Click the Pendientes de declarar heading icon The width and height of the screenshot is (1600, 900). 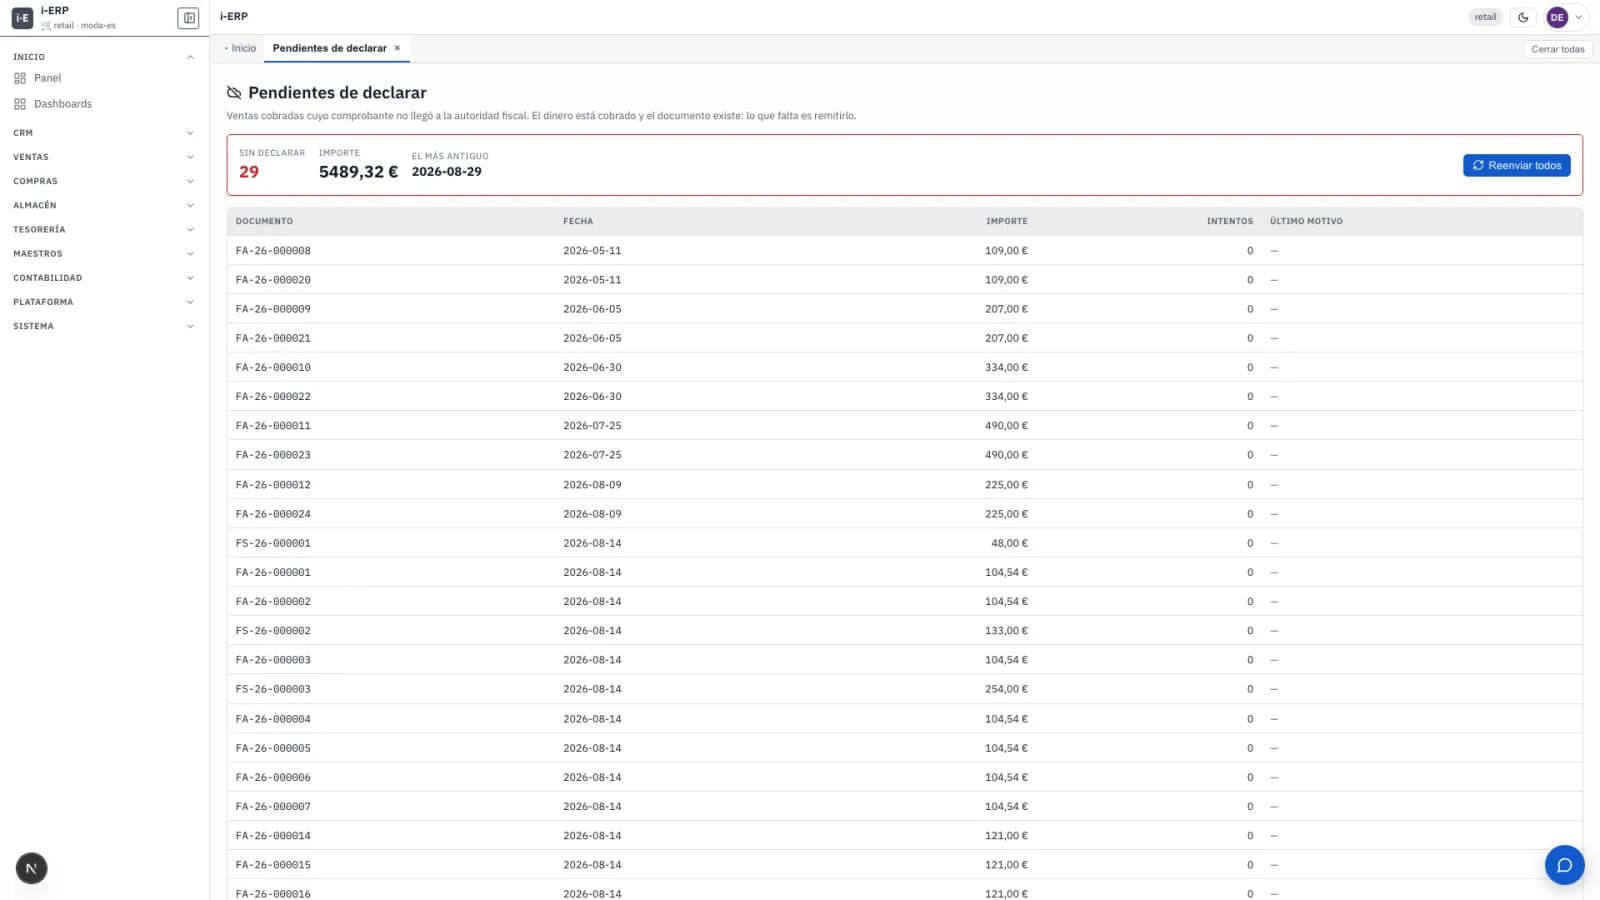(x=234, y=93)
